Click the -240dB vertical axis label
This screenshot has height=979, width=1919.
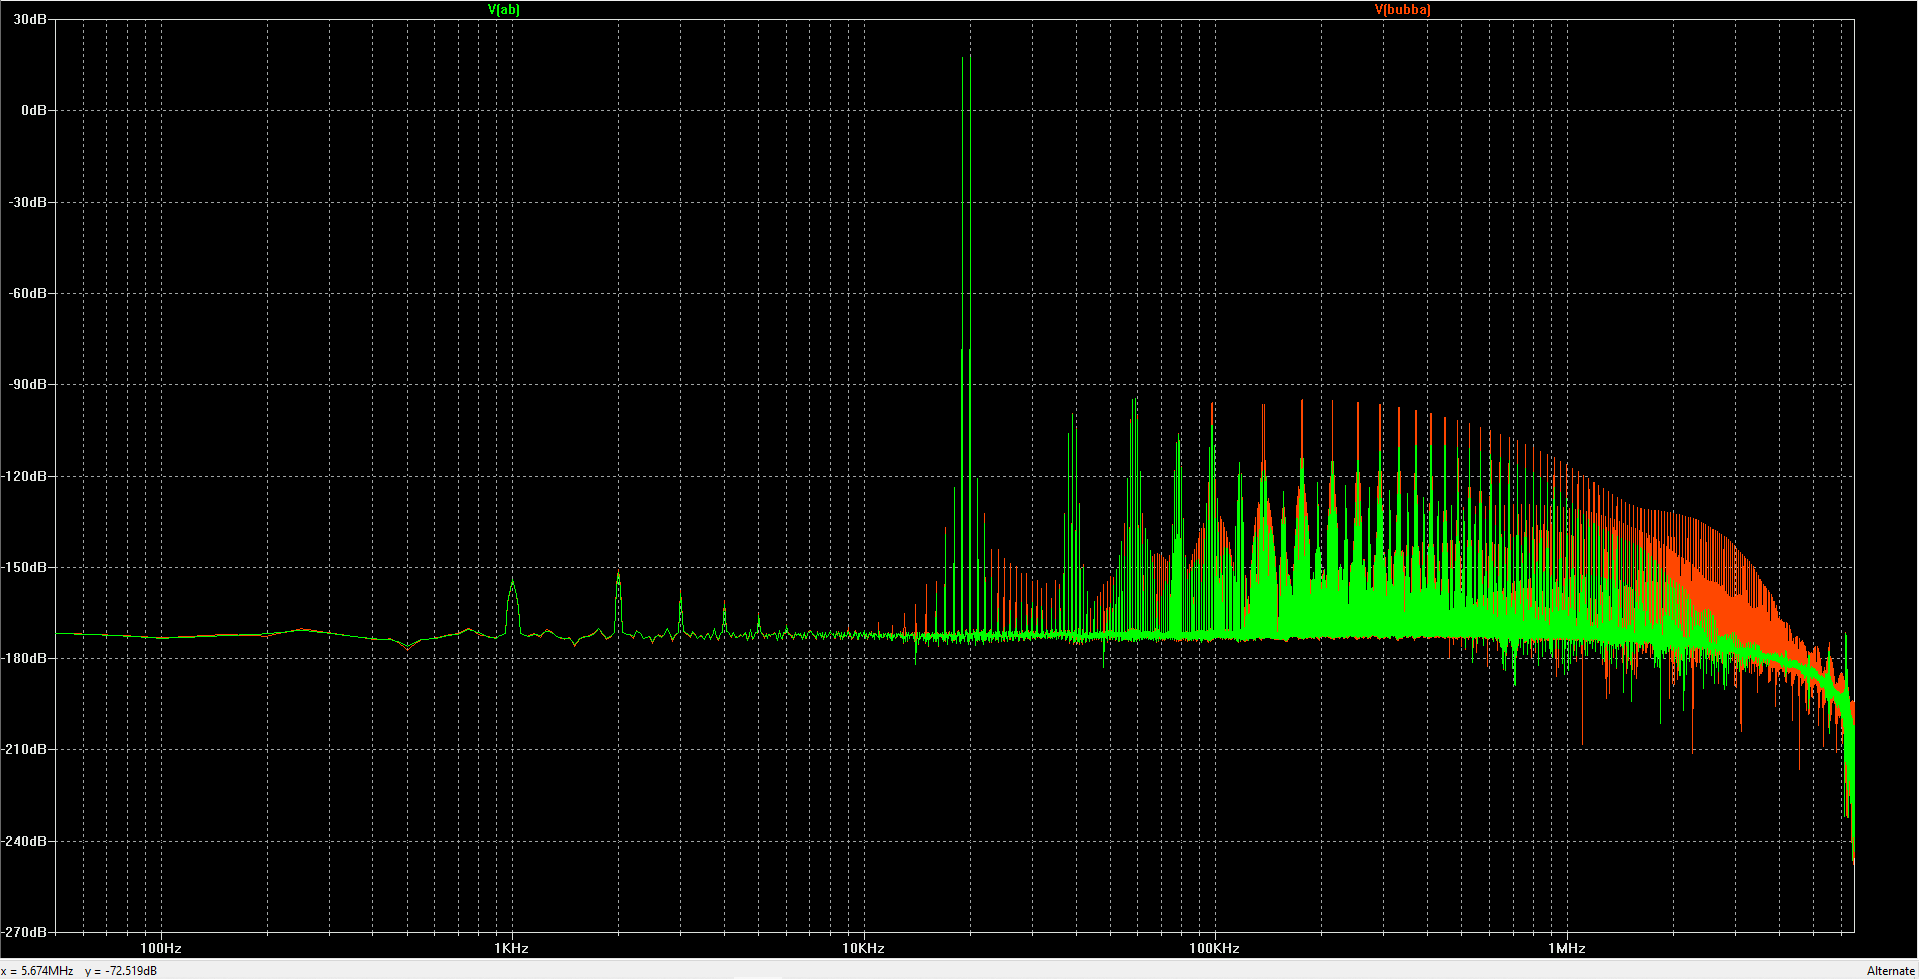click(x=26, y=841)
